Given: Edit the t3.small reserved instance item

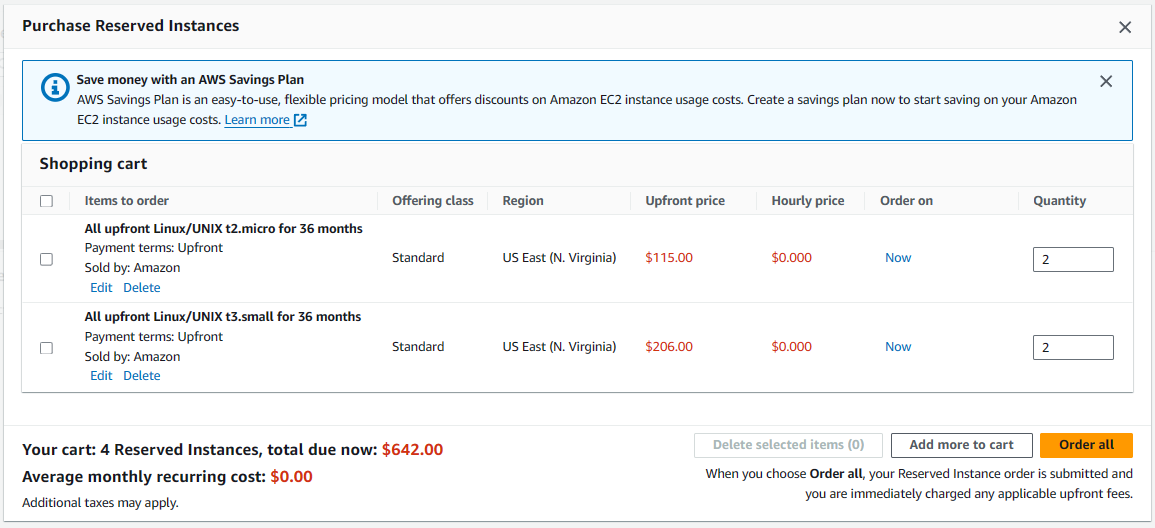Looking at the screenshot, I should 101,376.
